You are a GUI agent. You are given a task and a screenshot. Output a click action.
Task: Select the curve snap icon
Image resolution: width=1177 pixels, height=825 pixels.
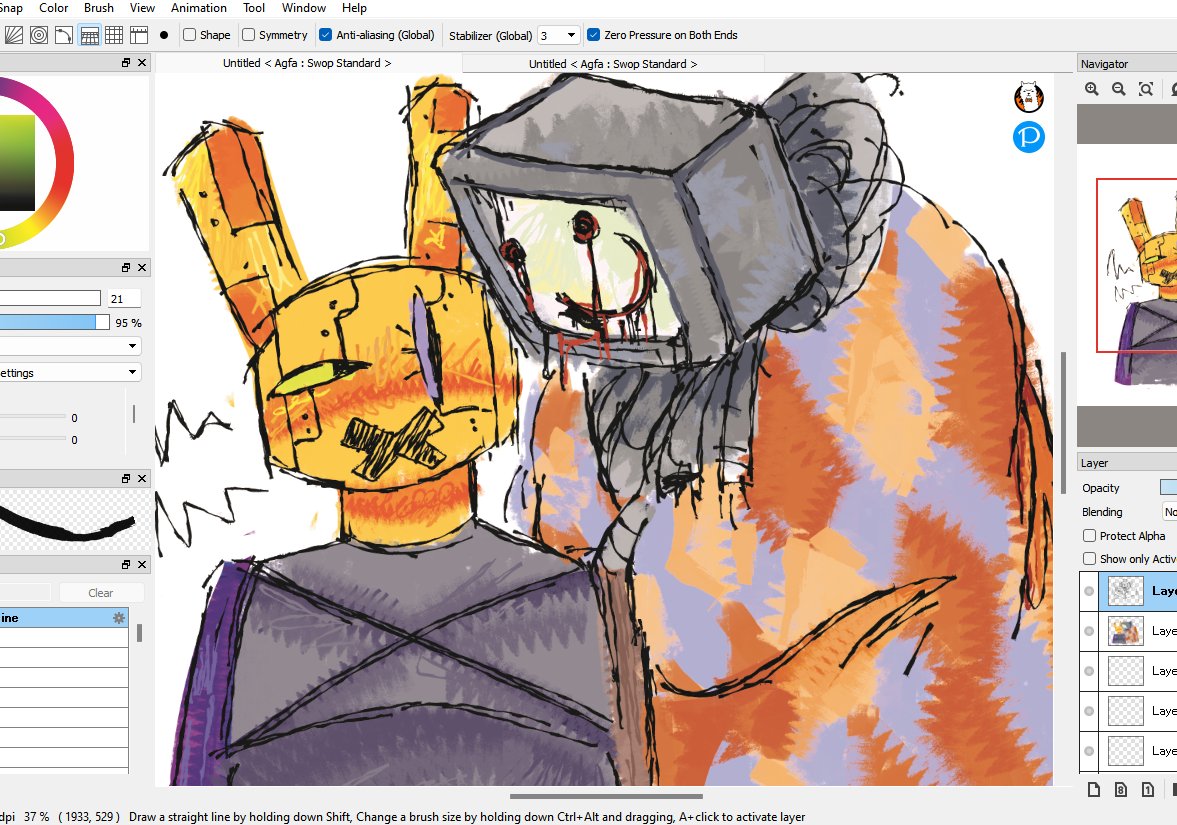pos(64,35)
